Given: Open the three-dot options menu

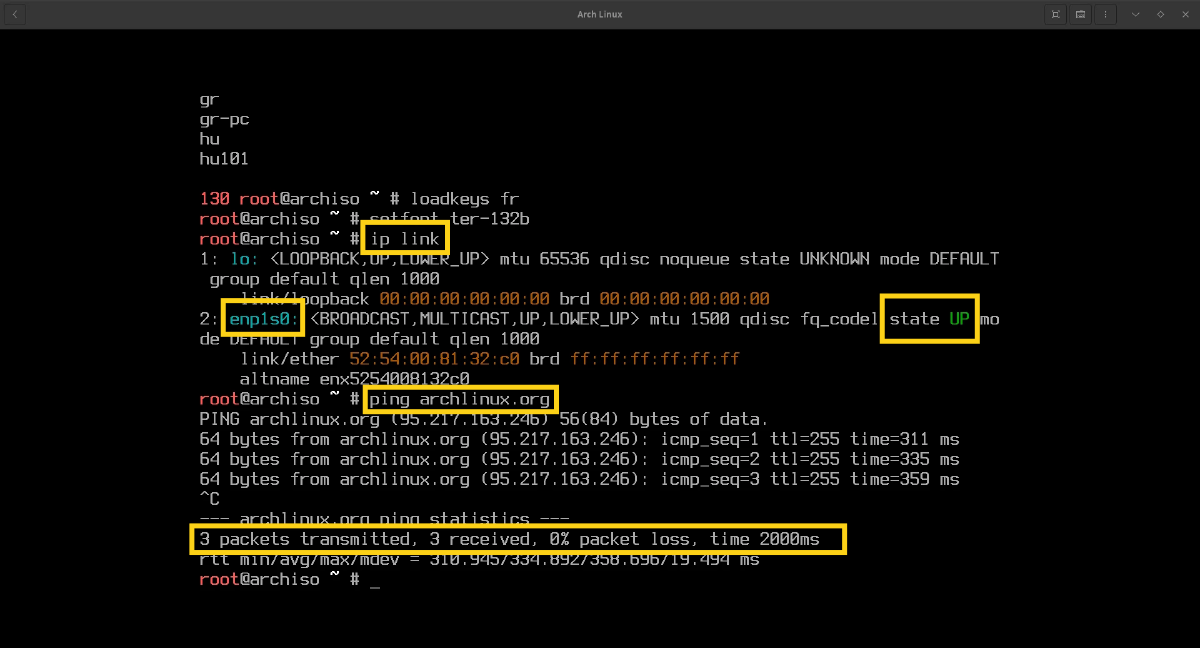Looking at the screenshot, I should click(1106, 14).
